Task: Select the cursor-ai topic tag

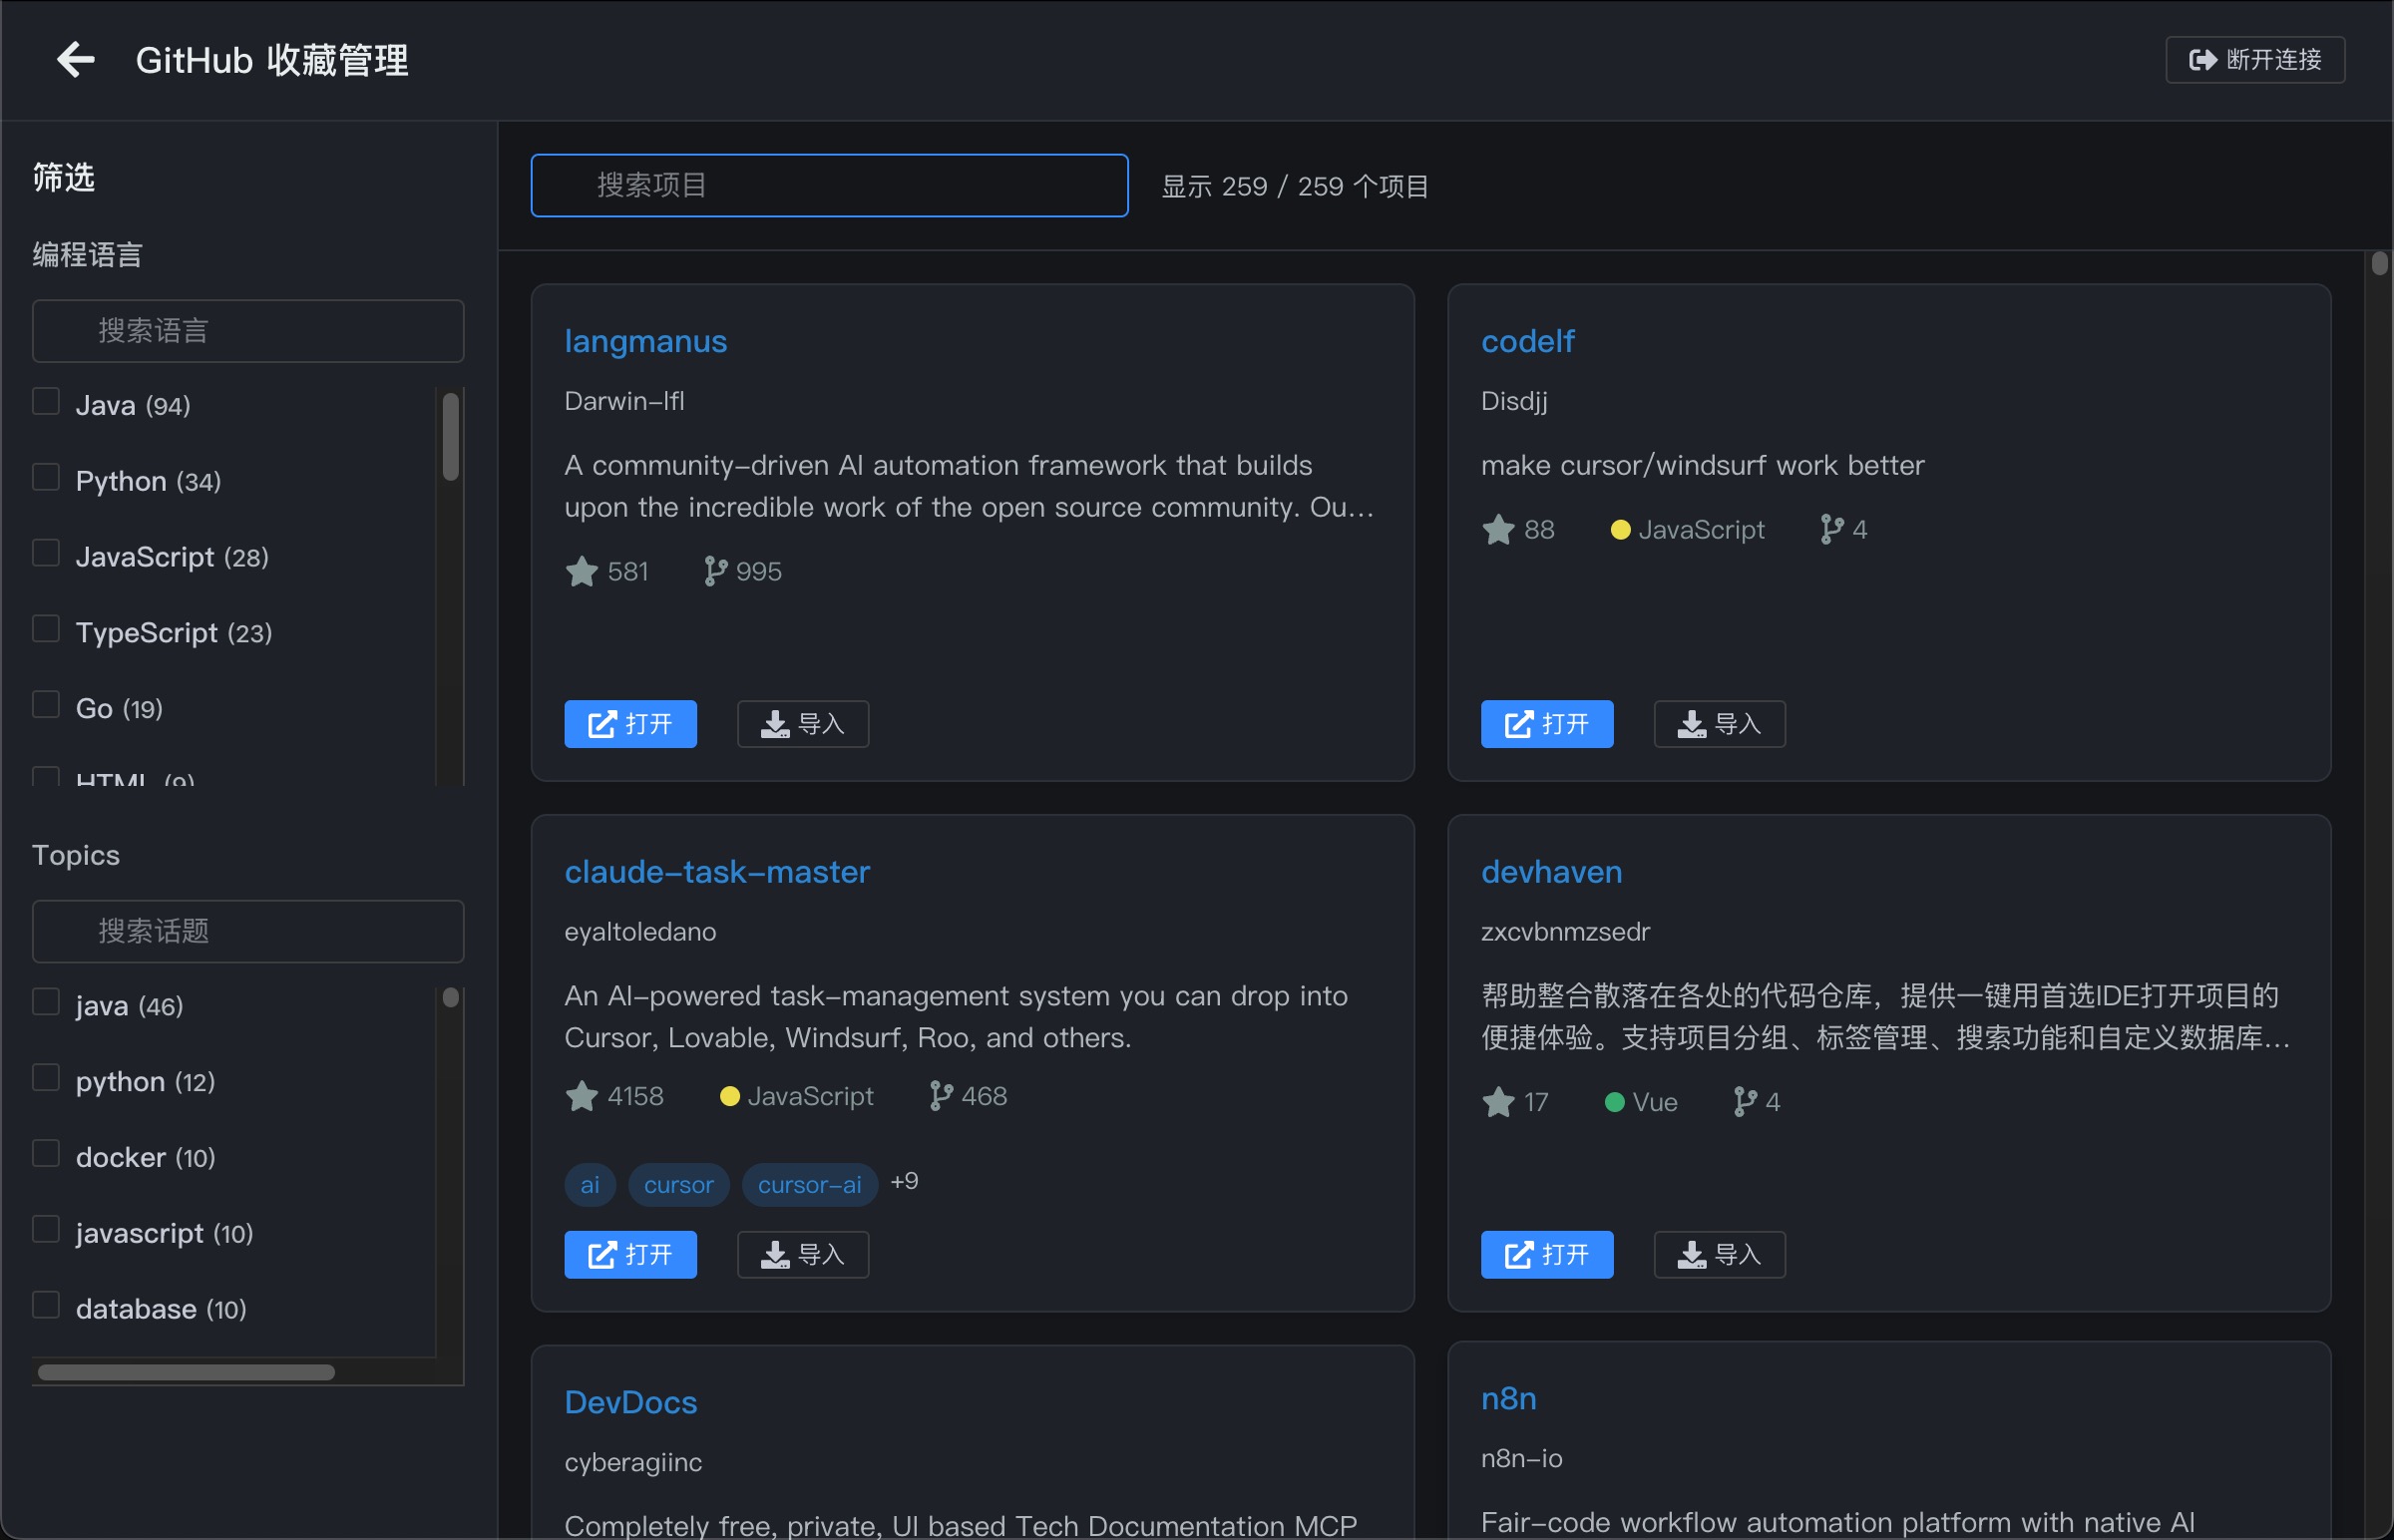Action: coord(810,1185)
